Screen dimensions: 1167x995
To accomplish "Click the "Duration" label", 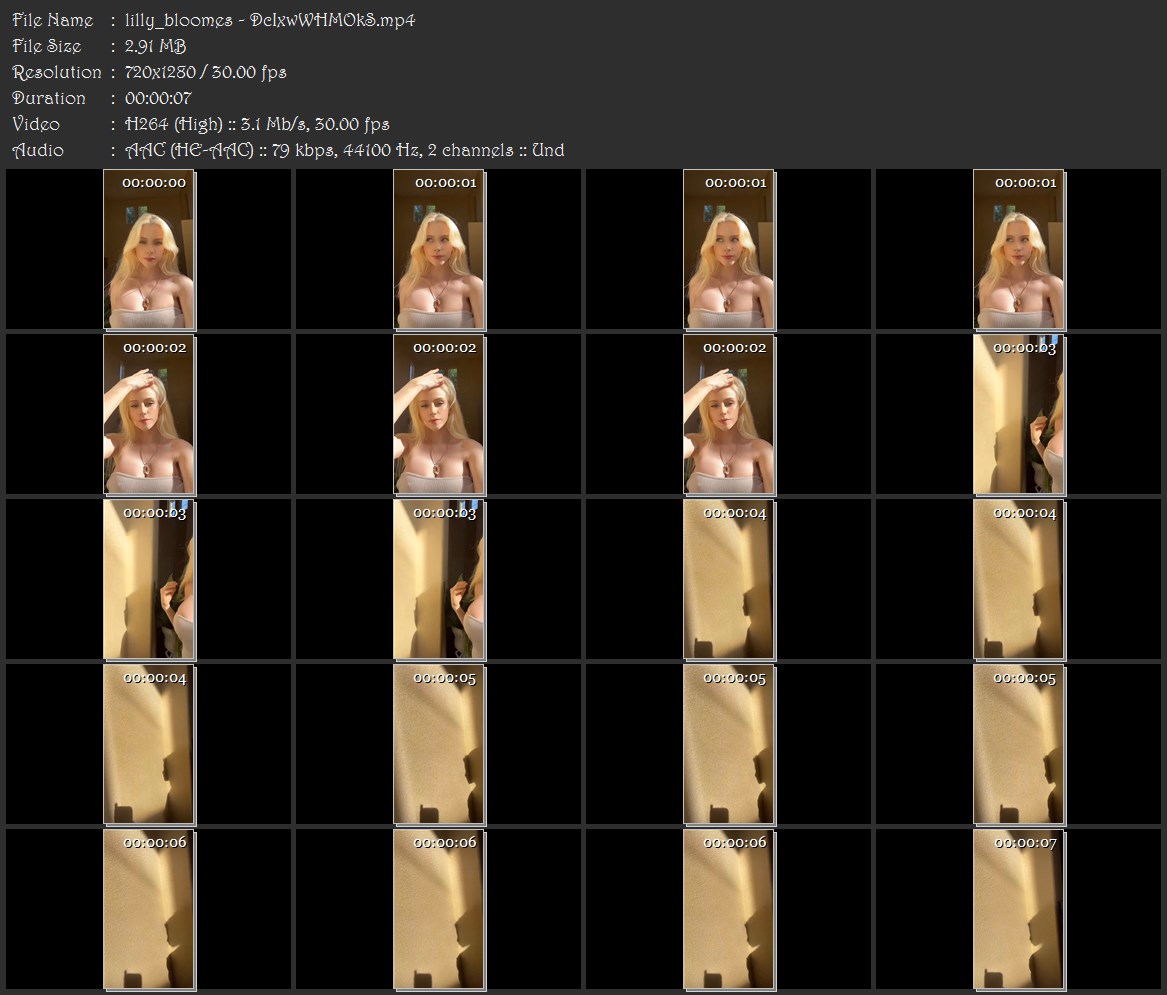I will 49,98.
